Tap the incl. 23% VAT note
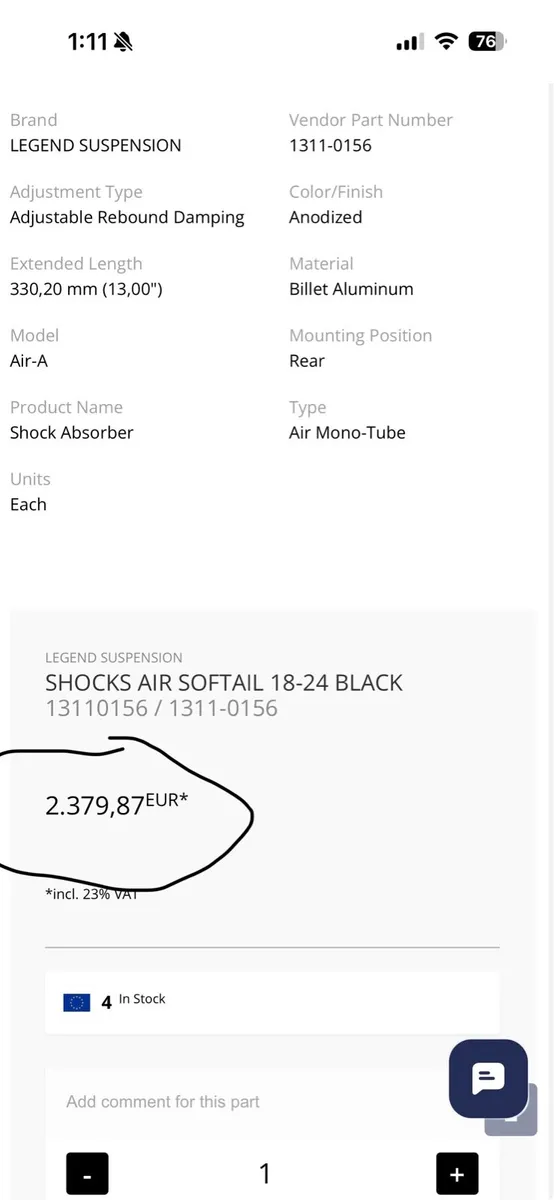This screenshot has width=554, height=1200. [x=91, y=894]
